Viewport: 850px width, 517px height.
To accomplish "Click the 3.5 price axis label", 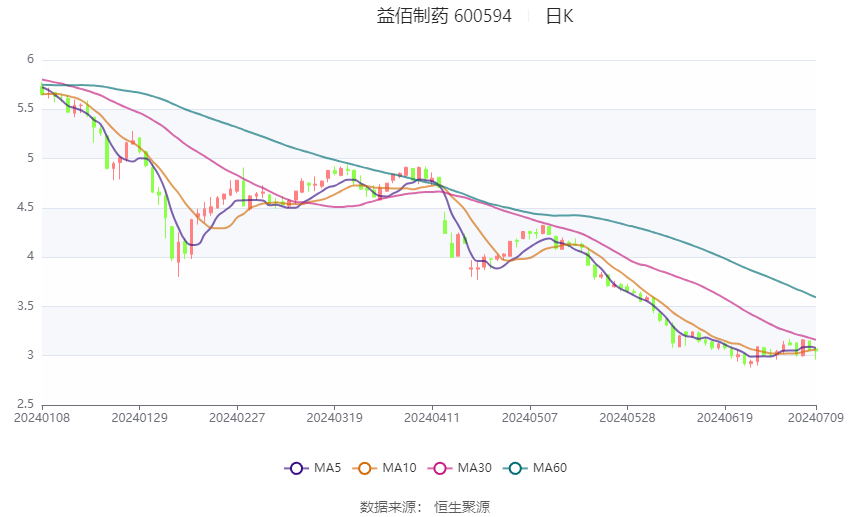I will pos(25,306).
